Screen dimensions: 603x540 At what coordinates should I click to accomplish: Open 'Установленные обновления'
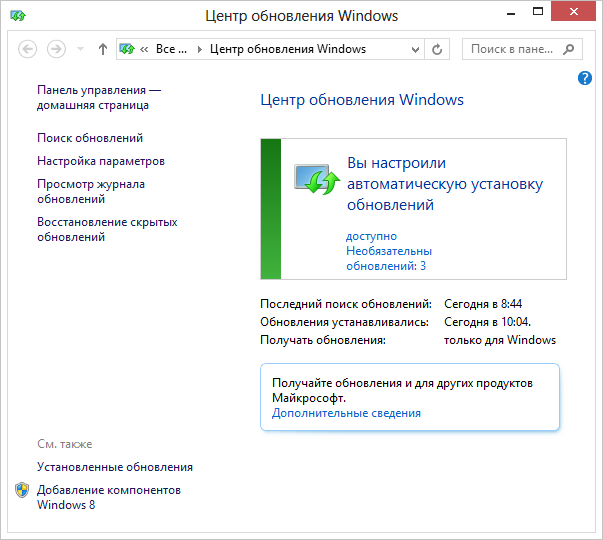(115, 467)
